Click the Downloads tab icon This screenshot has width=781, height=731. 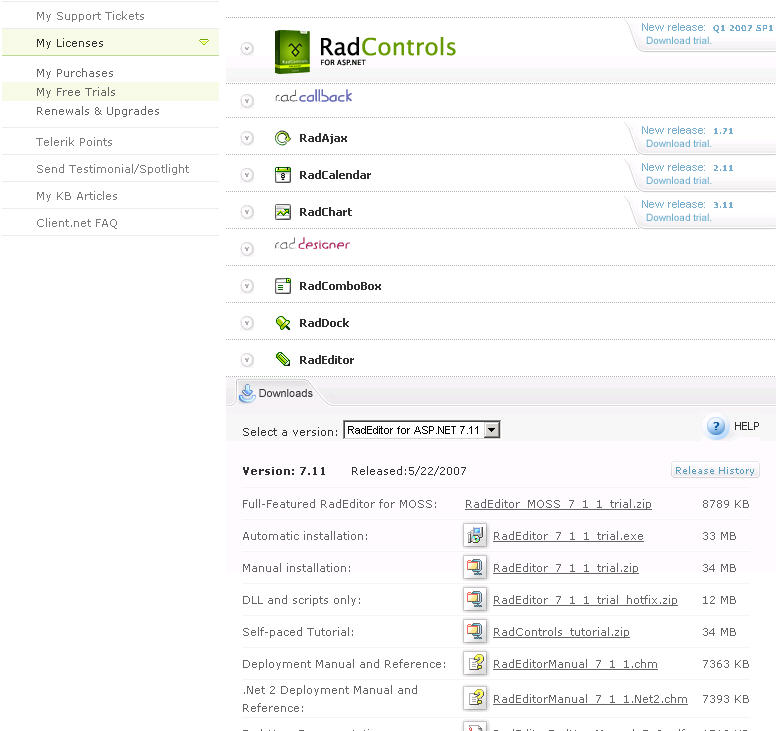point(247,393)
